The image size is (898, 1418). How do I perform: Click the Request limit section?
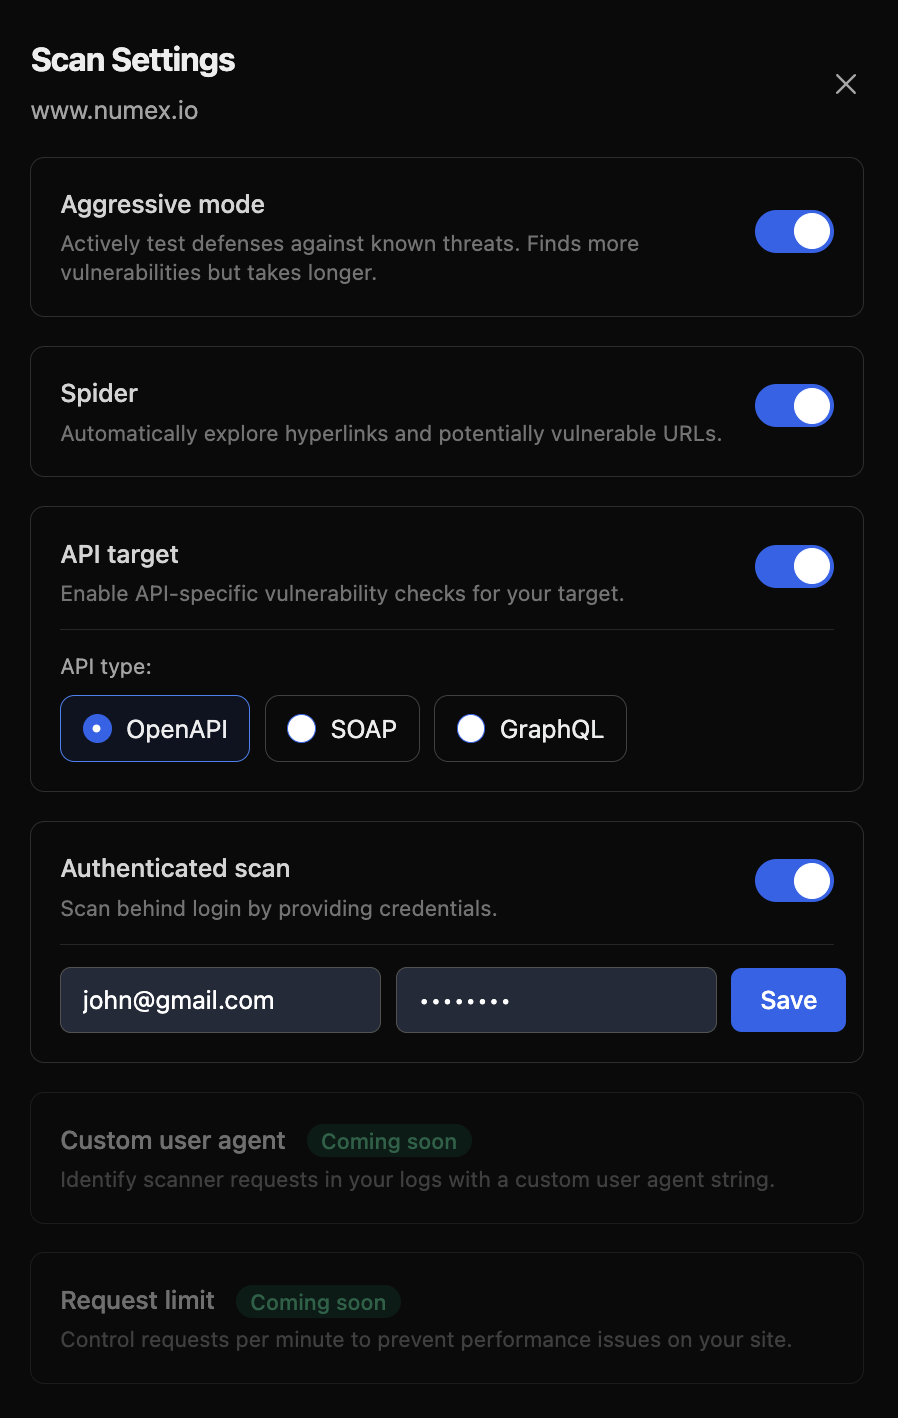coord(138,1300)
